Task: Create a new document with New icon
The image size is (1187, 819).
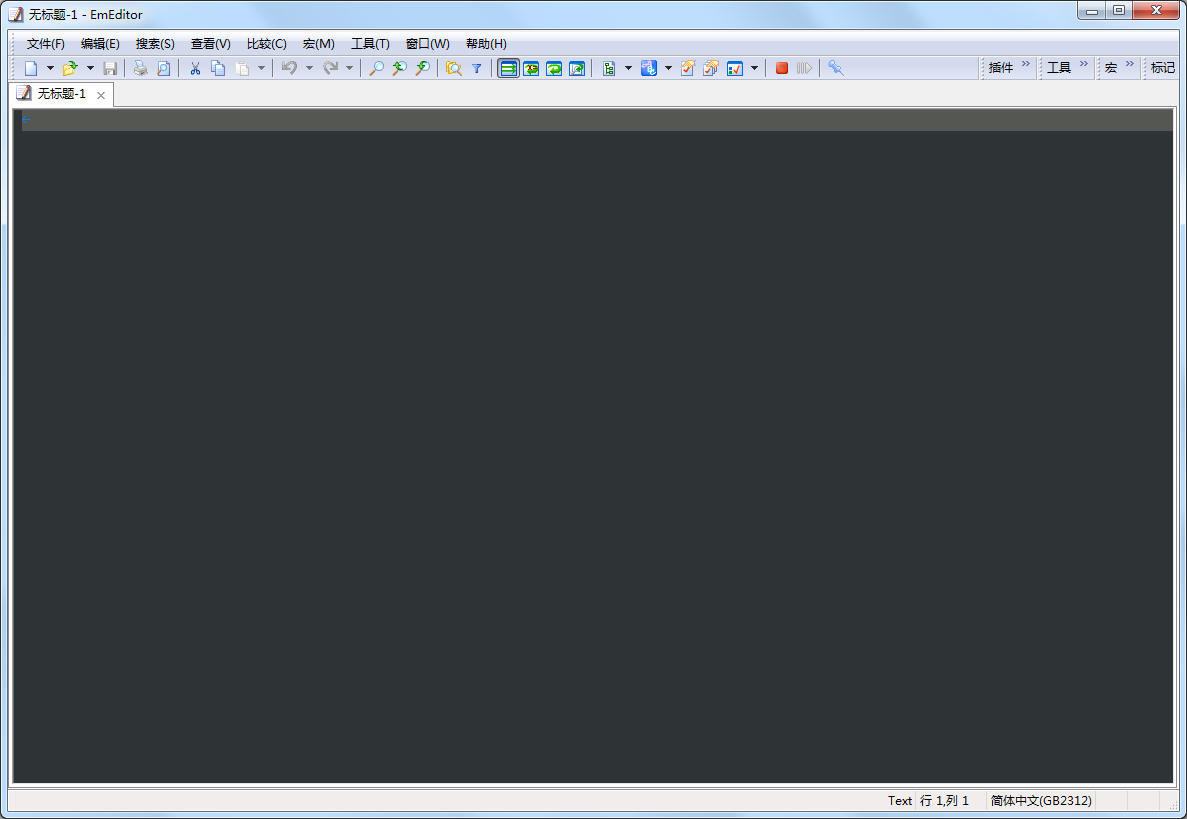Action: pyautogui.click(x=31, y=68)
